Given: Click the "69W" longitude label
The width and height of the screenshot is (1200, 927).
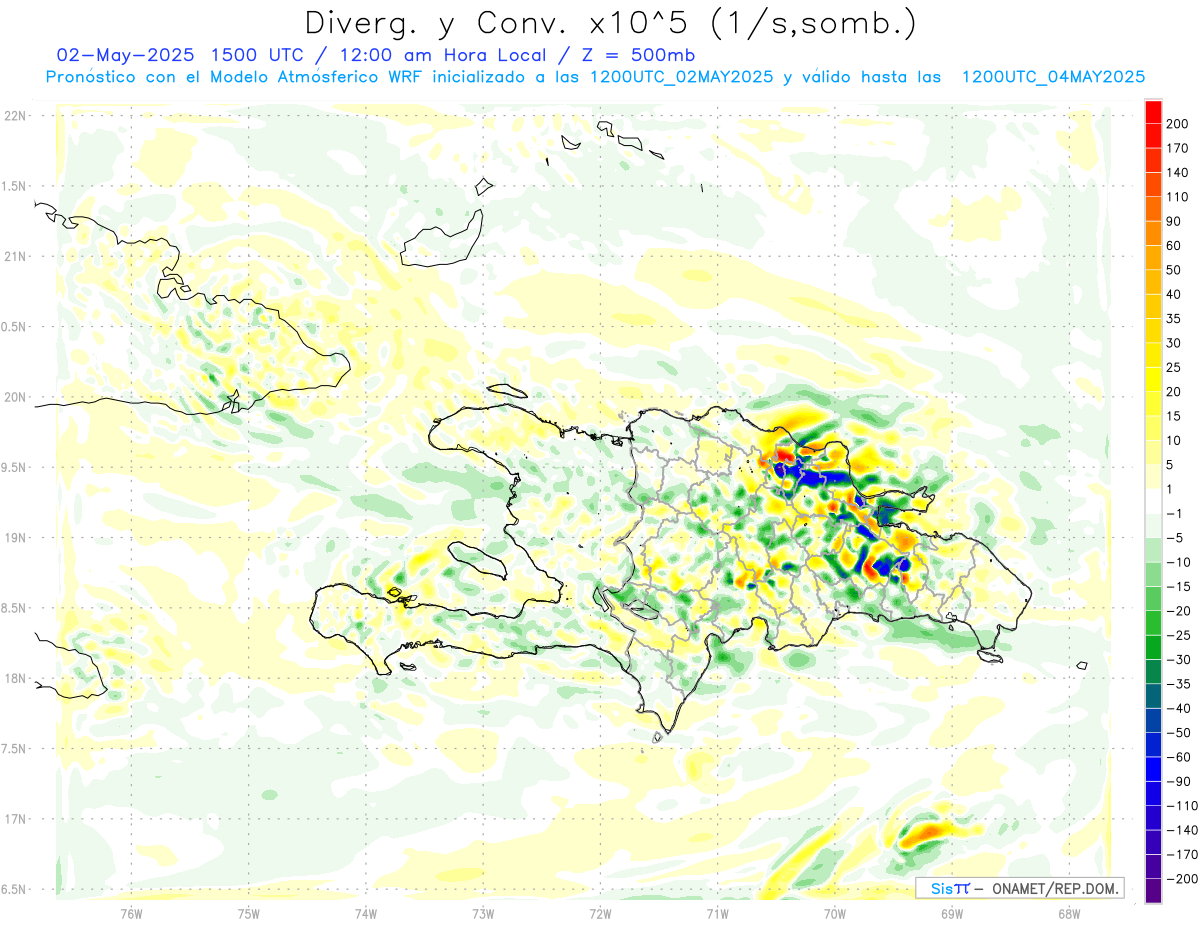Looking at the screenshot, I should (x=952, y=914).
